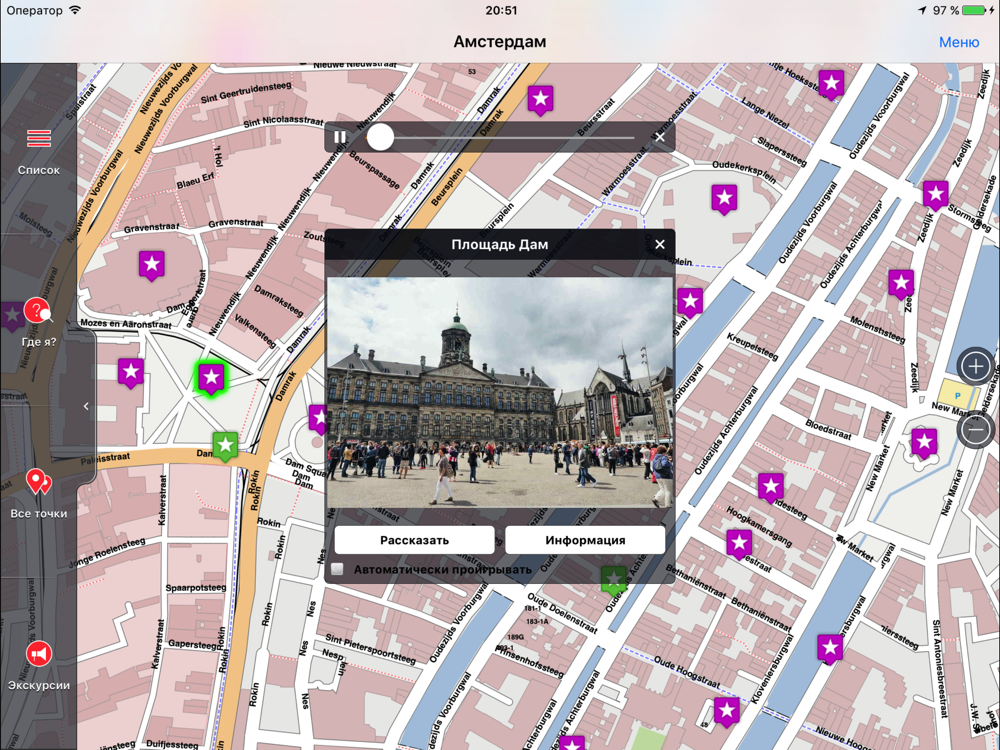Open the Экскурсии megaphone section
Viewport: 1000px width, 750px height.
coord(39,665)
